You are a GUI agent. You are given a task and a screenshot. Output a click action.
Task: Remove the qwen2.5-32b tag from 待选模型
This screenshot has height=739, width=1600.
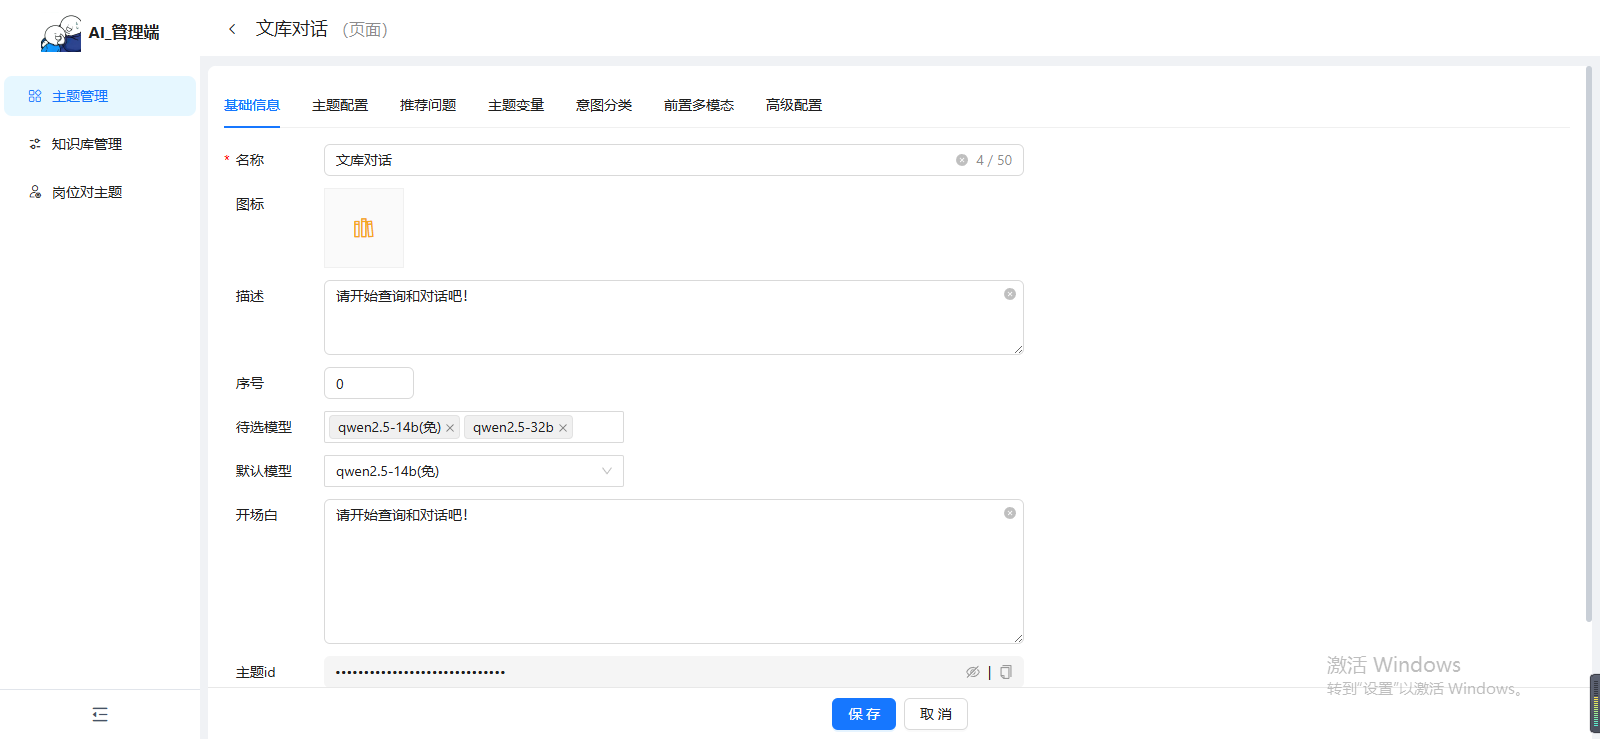click(x=563, y=428)
